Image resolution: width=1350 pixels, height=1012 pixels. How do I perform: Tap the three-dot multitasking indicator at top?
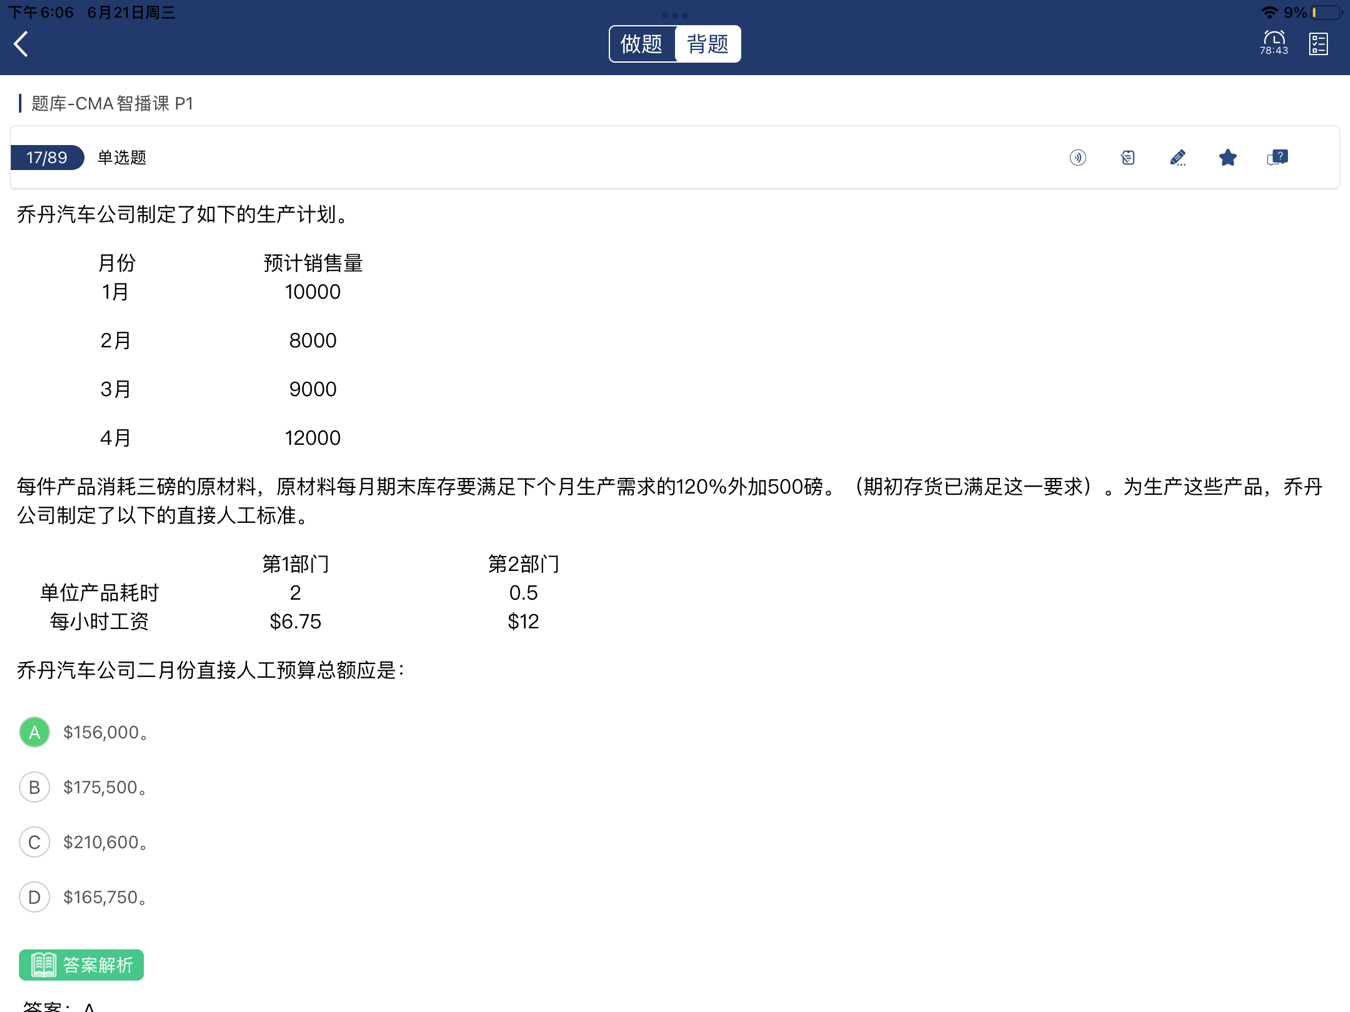675,15
